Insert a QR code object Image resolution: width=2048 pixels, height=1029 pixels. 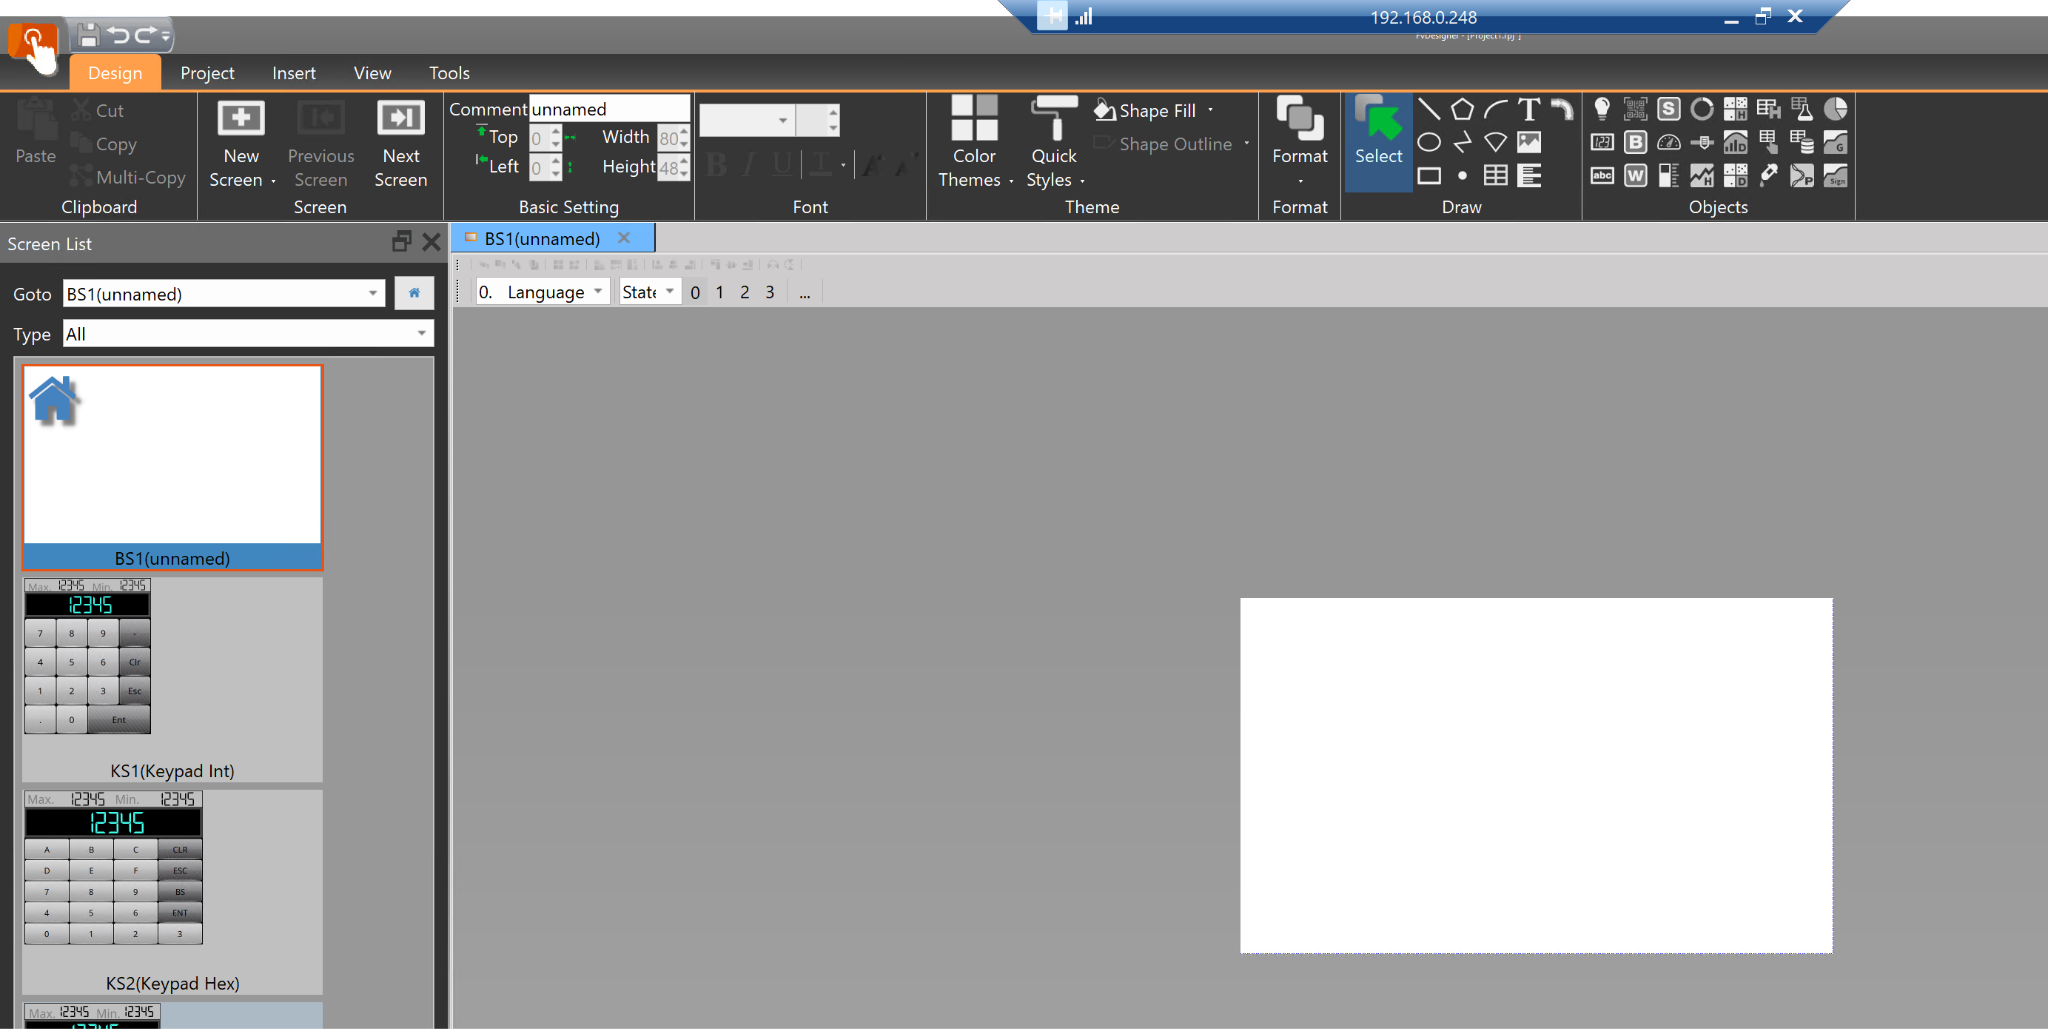pyautogui.click(x=1635, y=110)
